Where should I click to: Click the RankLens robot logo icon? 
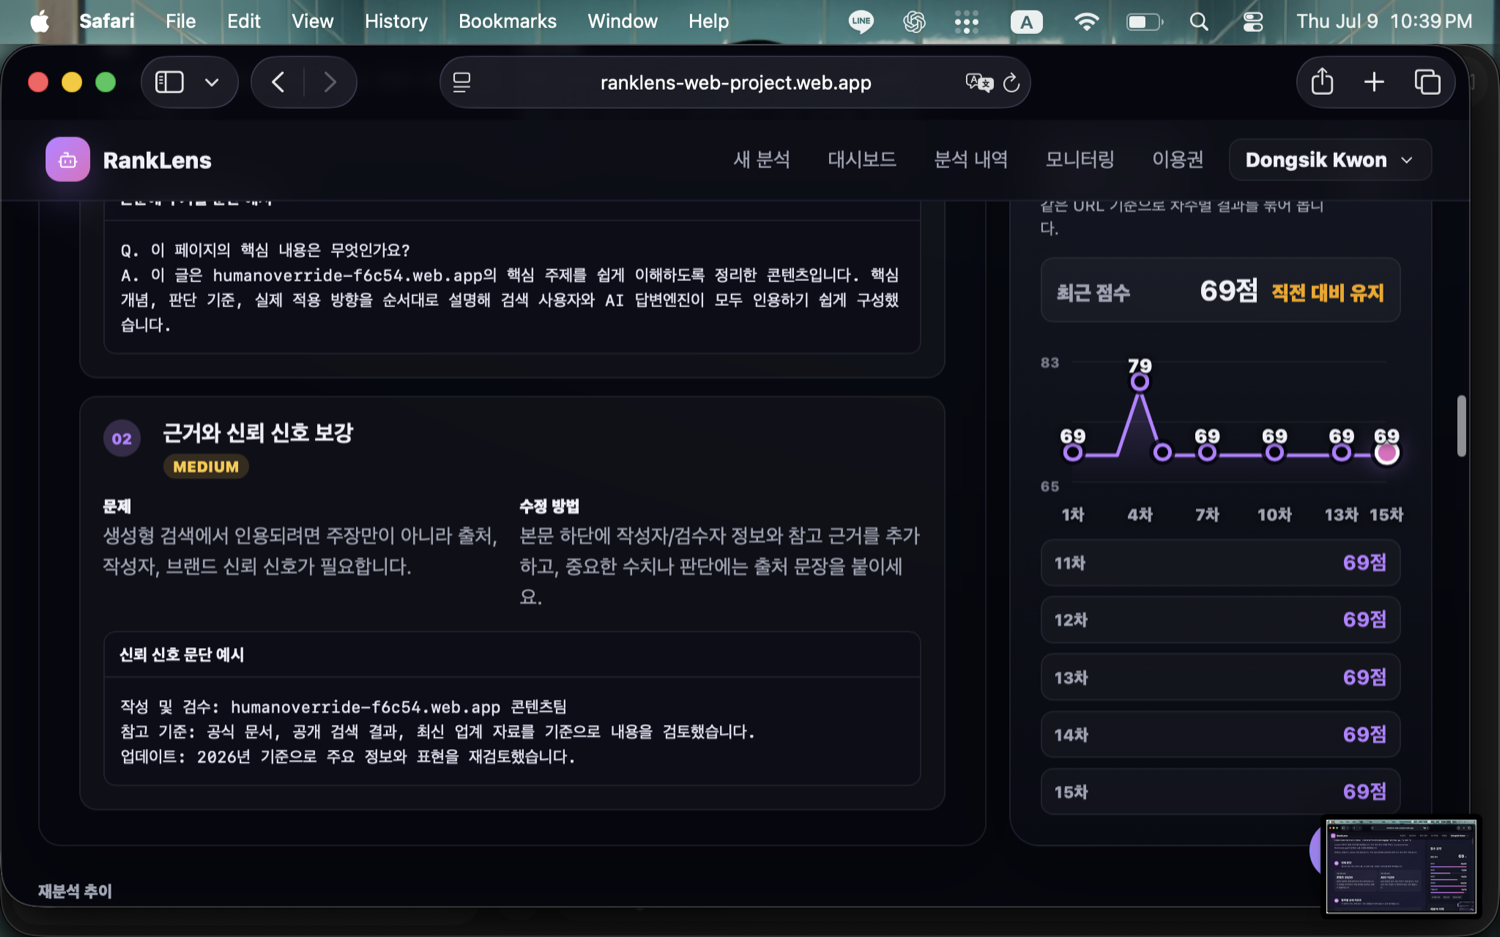click(x=67, y=159)
